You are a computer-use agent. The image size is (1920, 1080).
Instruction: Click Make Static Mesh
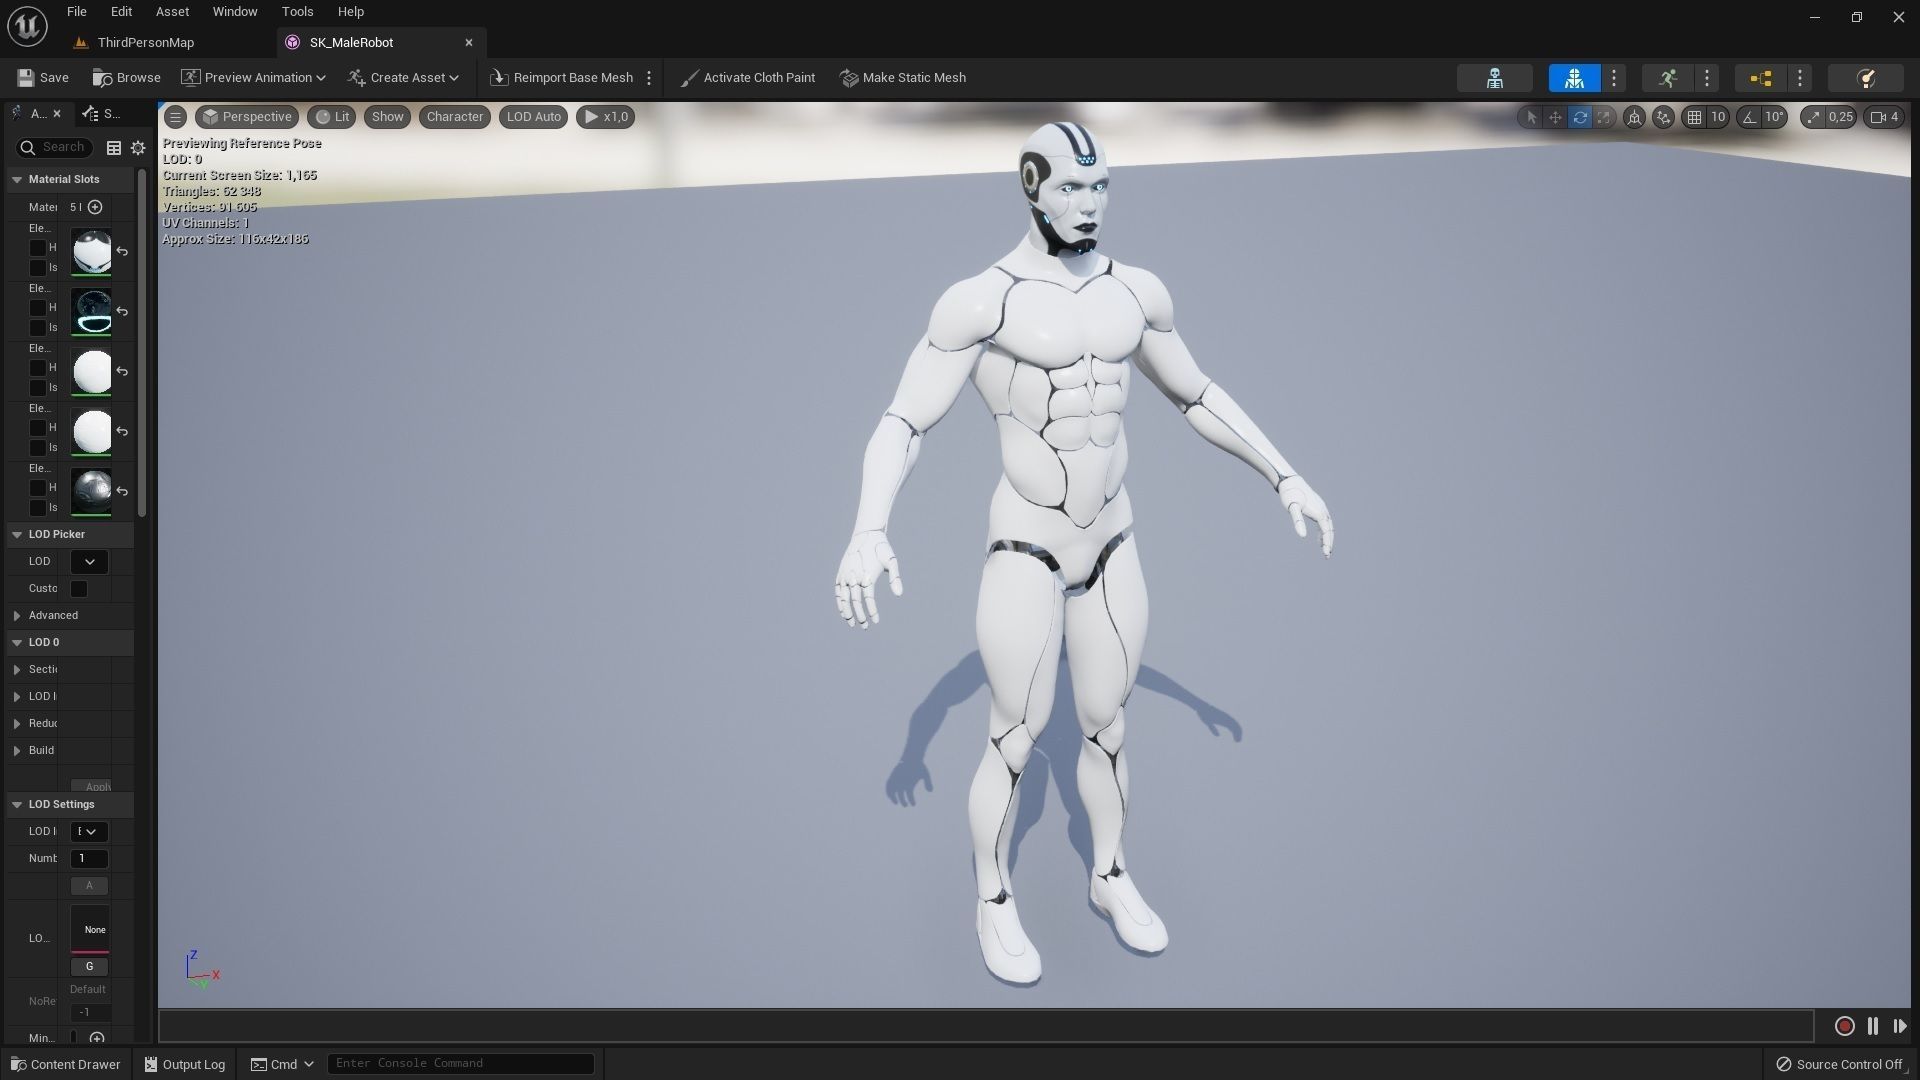903,78
